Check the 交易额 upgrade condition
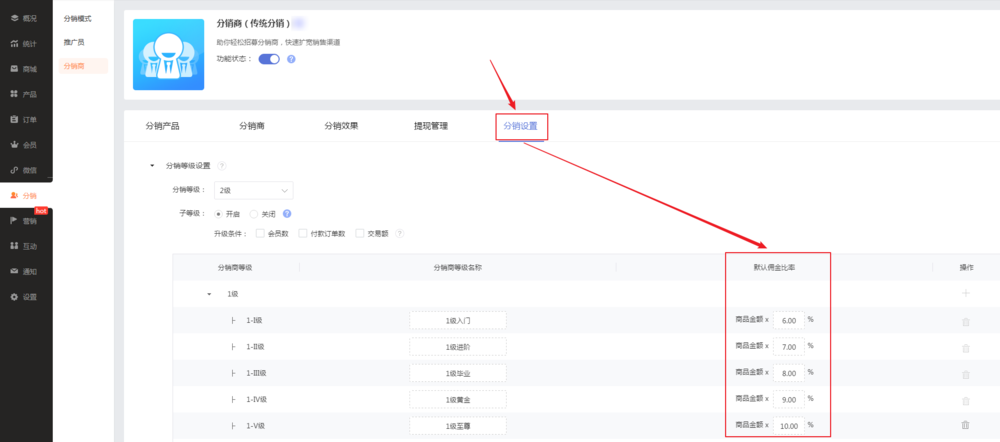Screen dimensions: 1000x442 click(360, 233)
